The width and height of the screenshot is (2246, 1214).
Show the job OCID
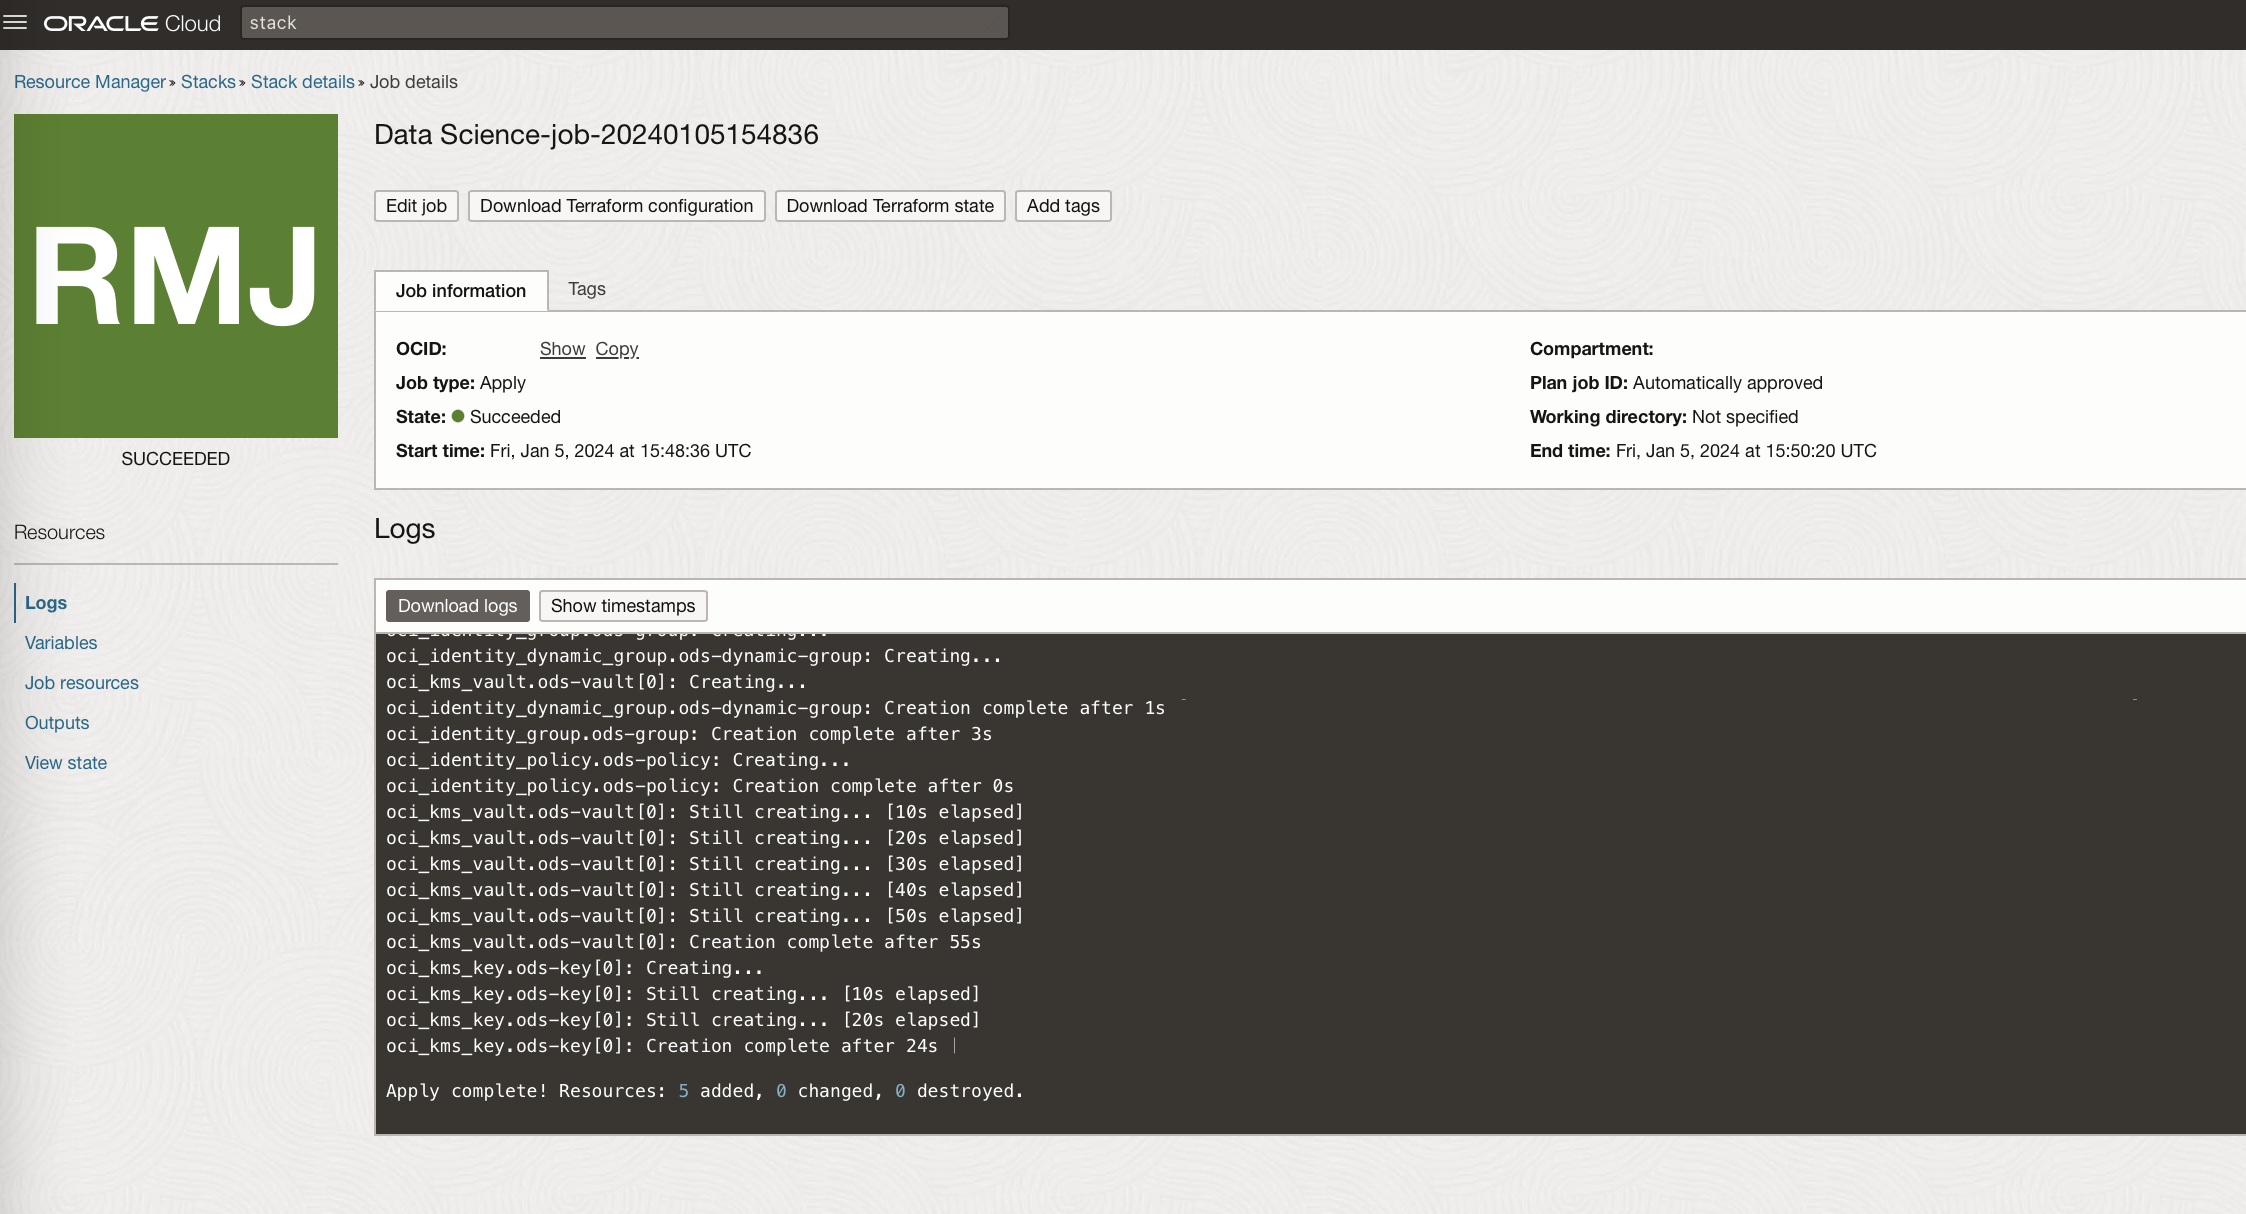[x=562, y=349]
